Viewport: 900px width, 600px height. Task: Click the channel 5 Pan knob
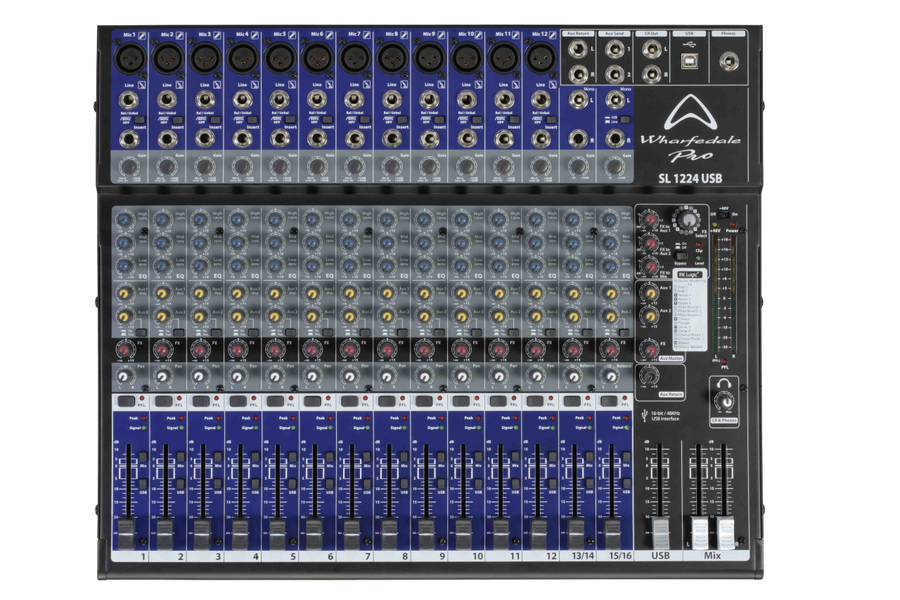[275, 377]
